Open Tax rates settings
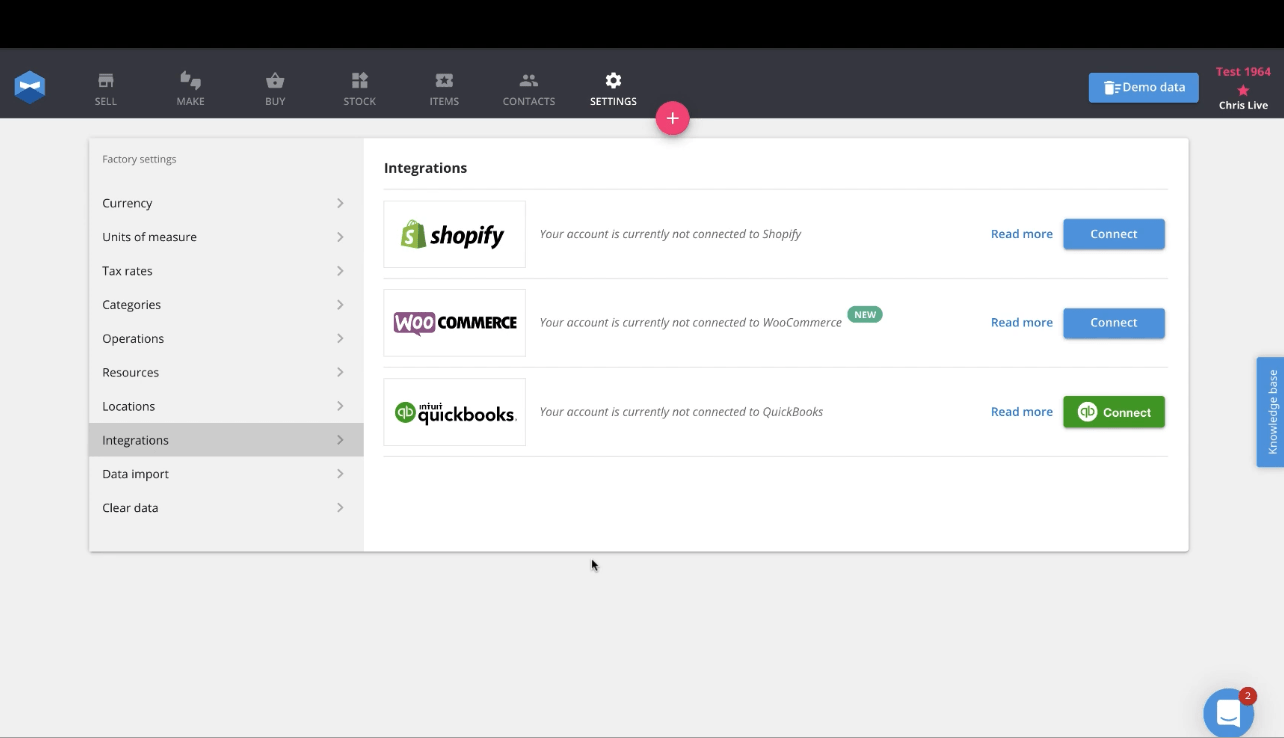This screenshot has height=738, width=1284. tap(226, 271)
